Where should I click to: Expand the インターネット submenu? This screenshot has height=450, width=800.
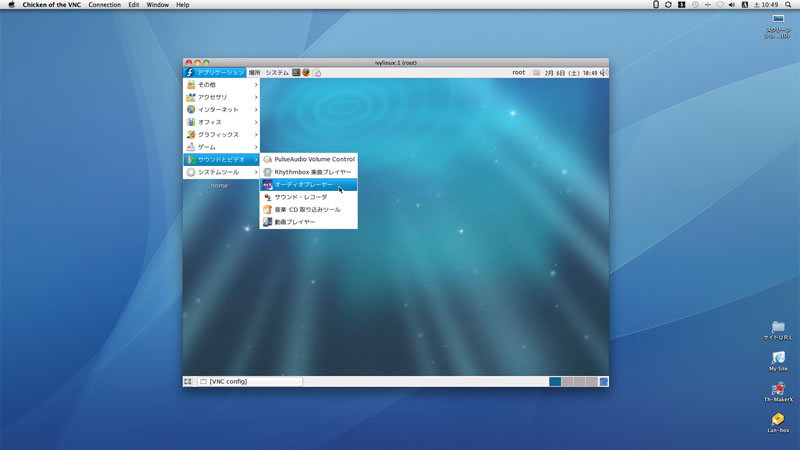pyautogui.click(x=221, y=109)
